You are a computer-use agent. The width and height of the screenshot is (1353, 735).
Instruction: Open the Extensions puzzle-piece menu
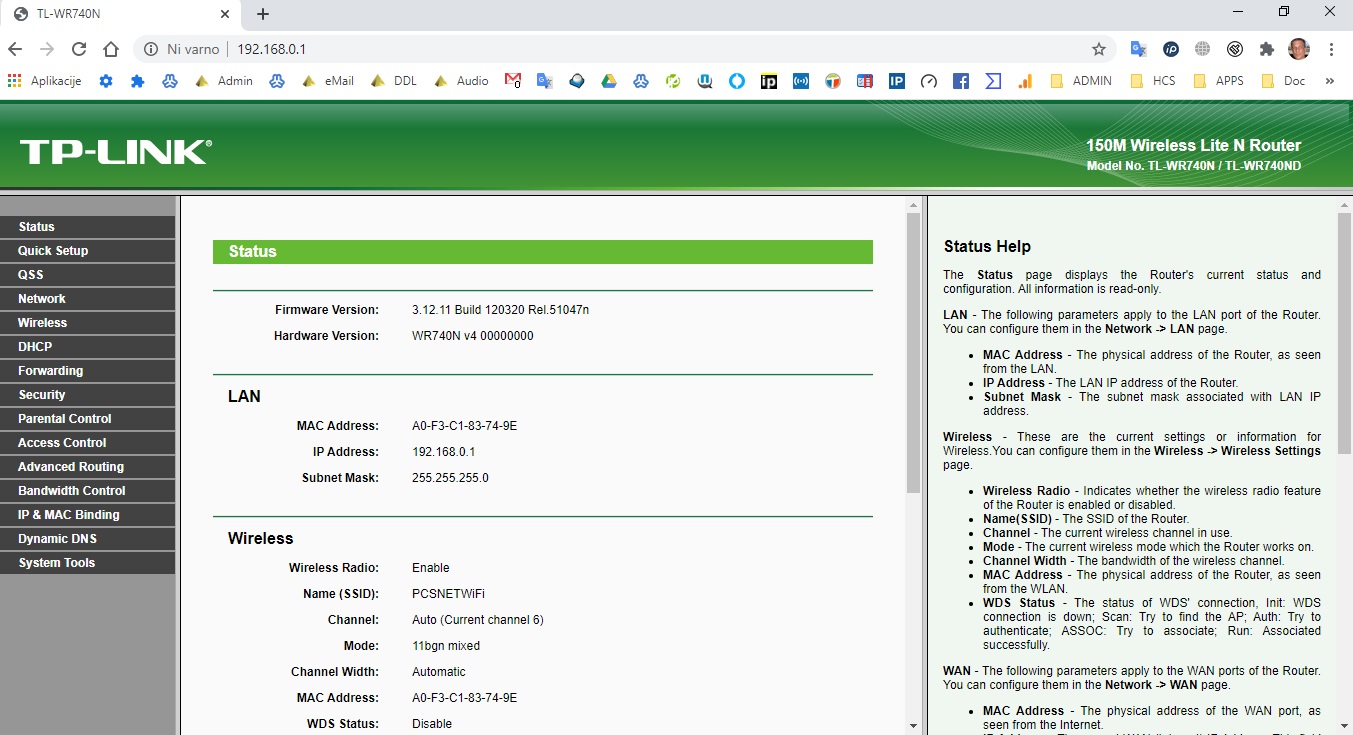tap(1267, 49)
